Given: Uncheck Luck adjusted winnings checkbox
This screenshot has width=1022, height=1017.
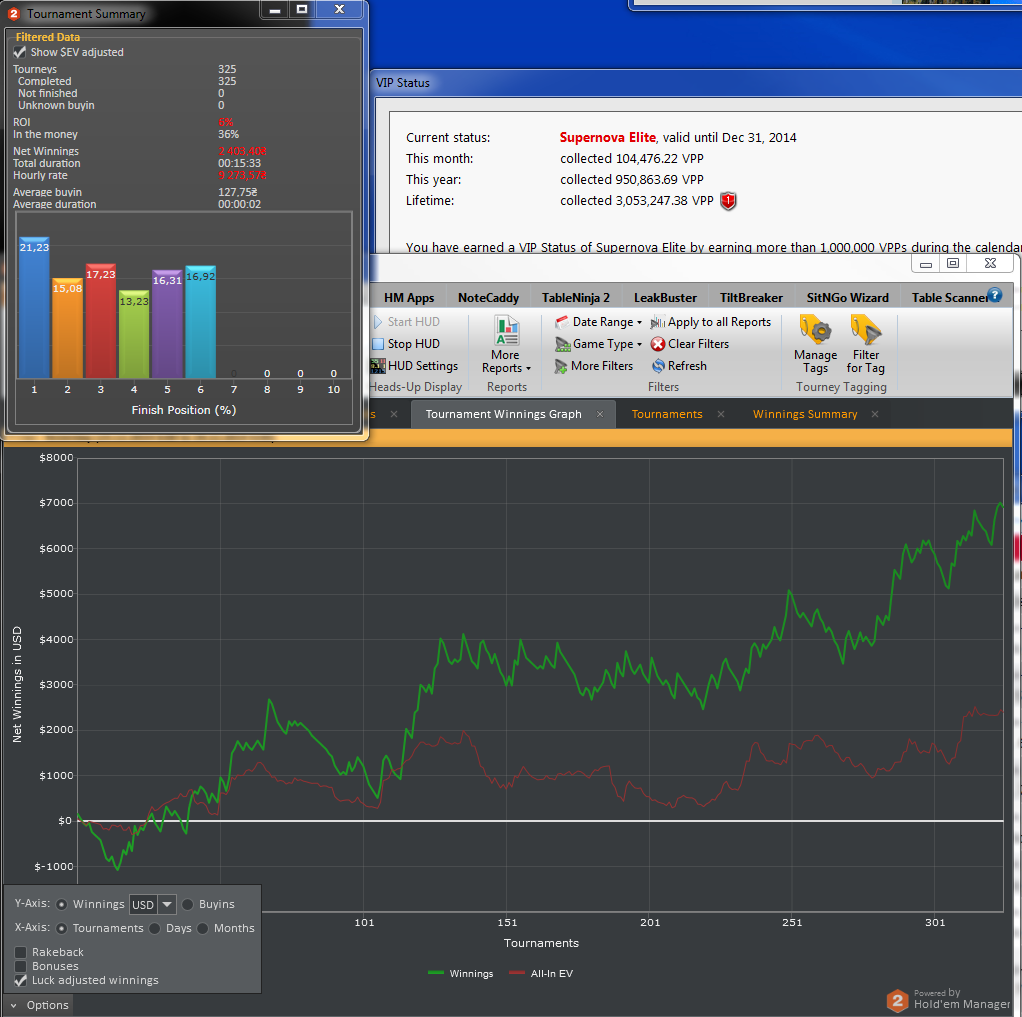Looking at the screenshot, I should 21,980.
